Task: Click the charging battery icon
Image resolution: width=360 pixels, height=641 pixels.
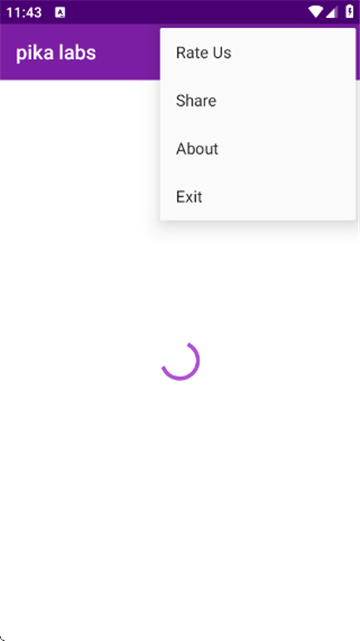Action: pos(349,12)
